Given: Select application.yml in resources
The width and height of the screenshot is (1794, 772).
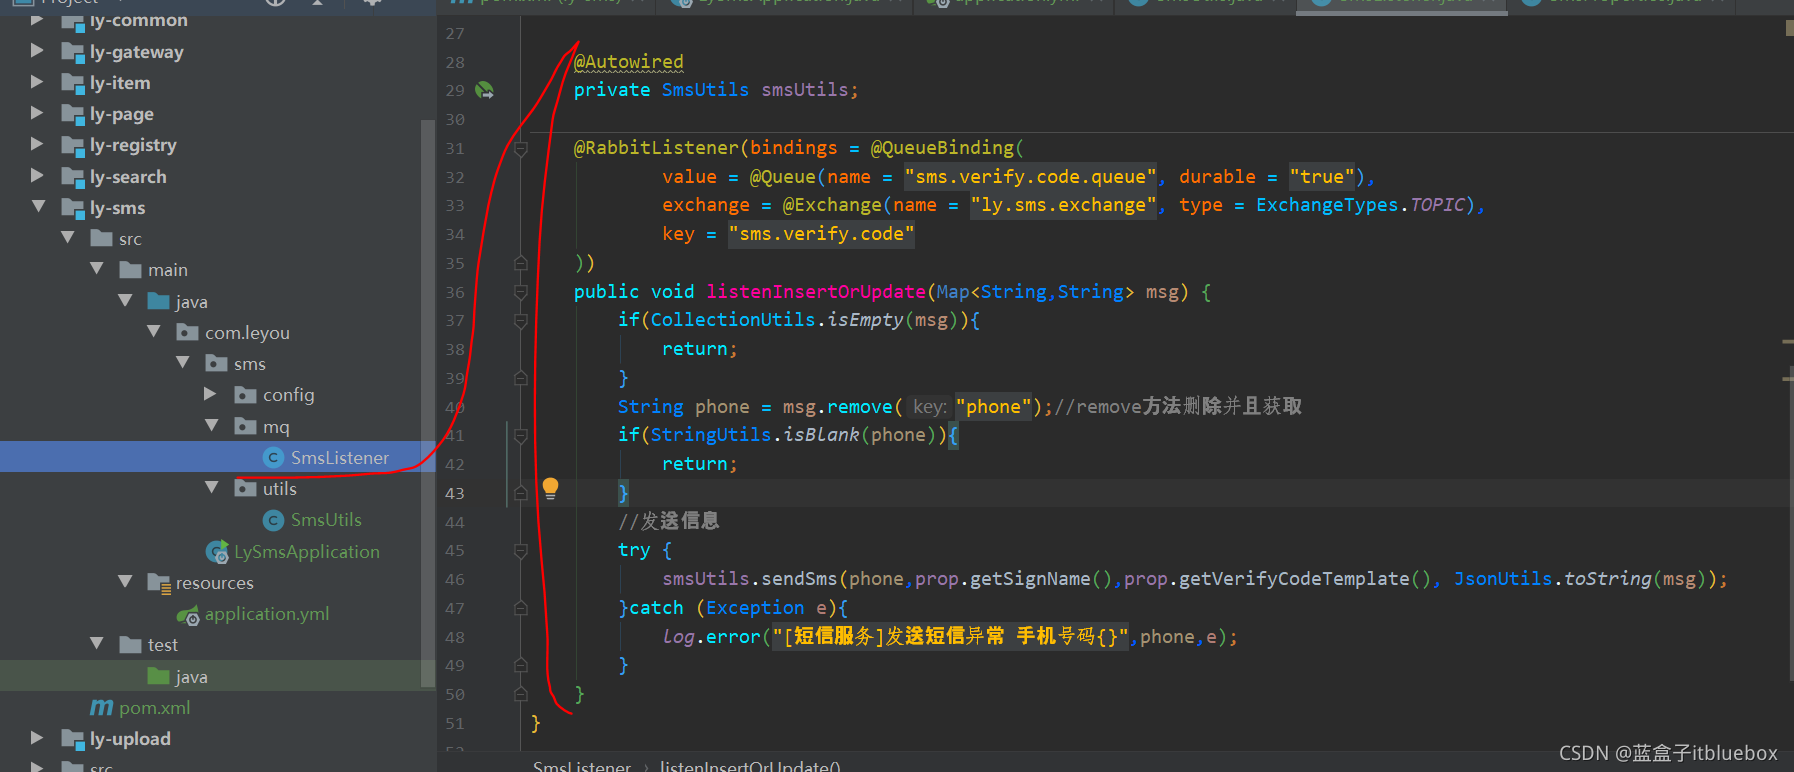Looking at the screenshot, I should tap(267, 614).
